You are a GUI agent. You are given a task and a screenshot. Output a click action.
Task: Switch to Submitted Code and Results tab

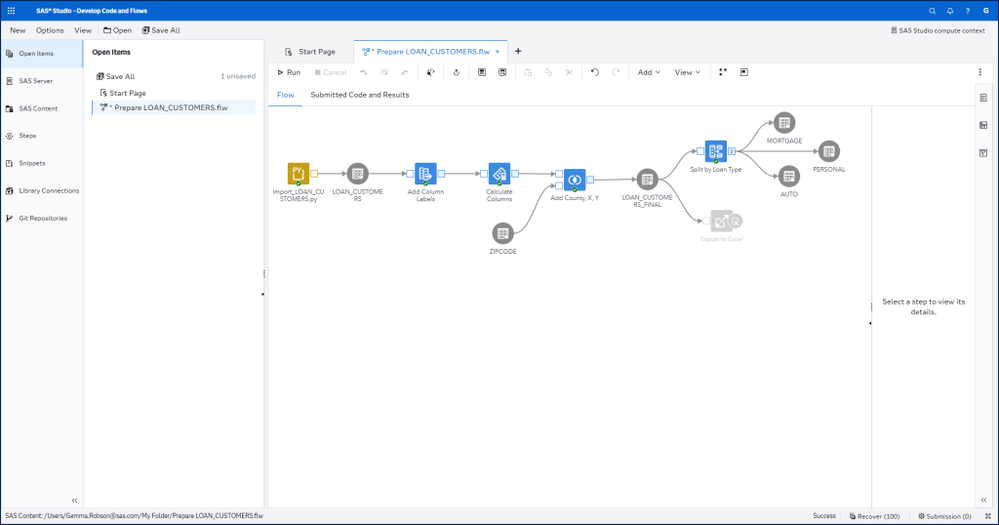point(359,95)
